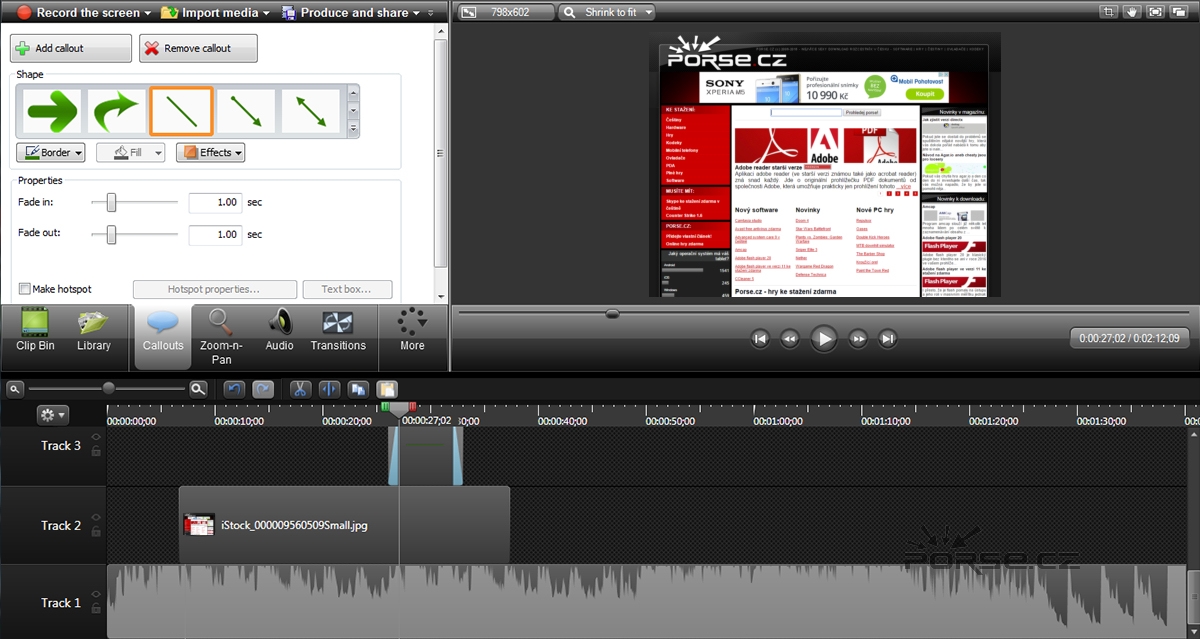Toggle the Track 1 lock
The width and height of the screenshot is (1200, 639).
[96, 608]
